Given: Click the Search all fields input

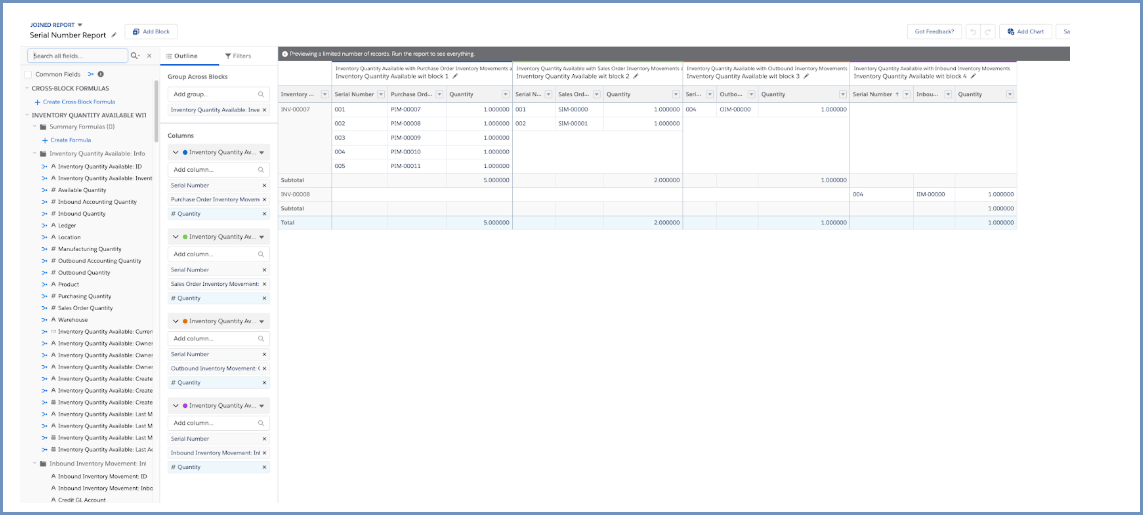Looking at the screenshot, I should pyautogui.click(x=78, y=56).
